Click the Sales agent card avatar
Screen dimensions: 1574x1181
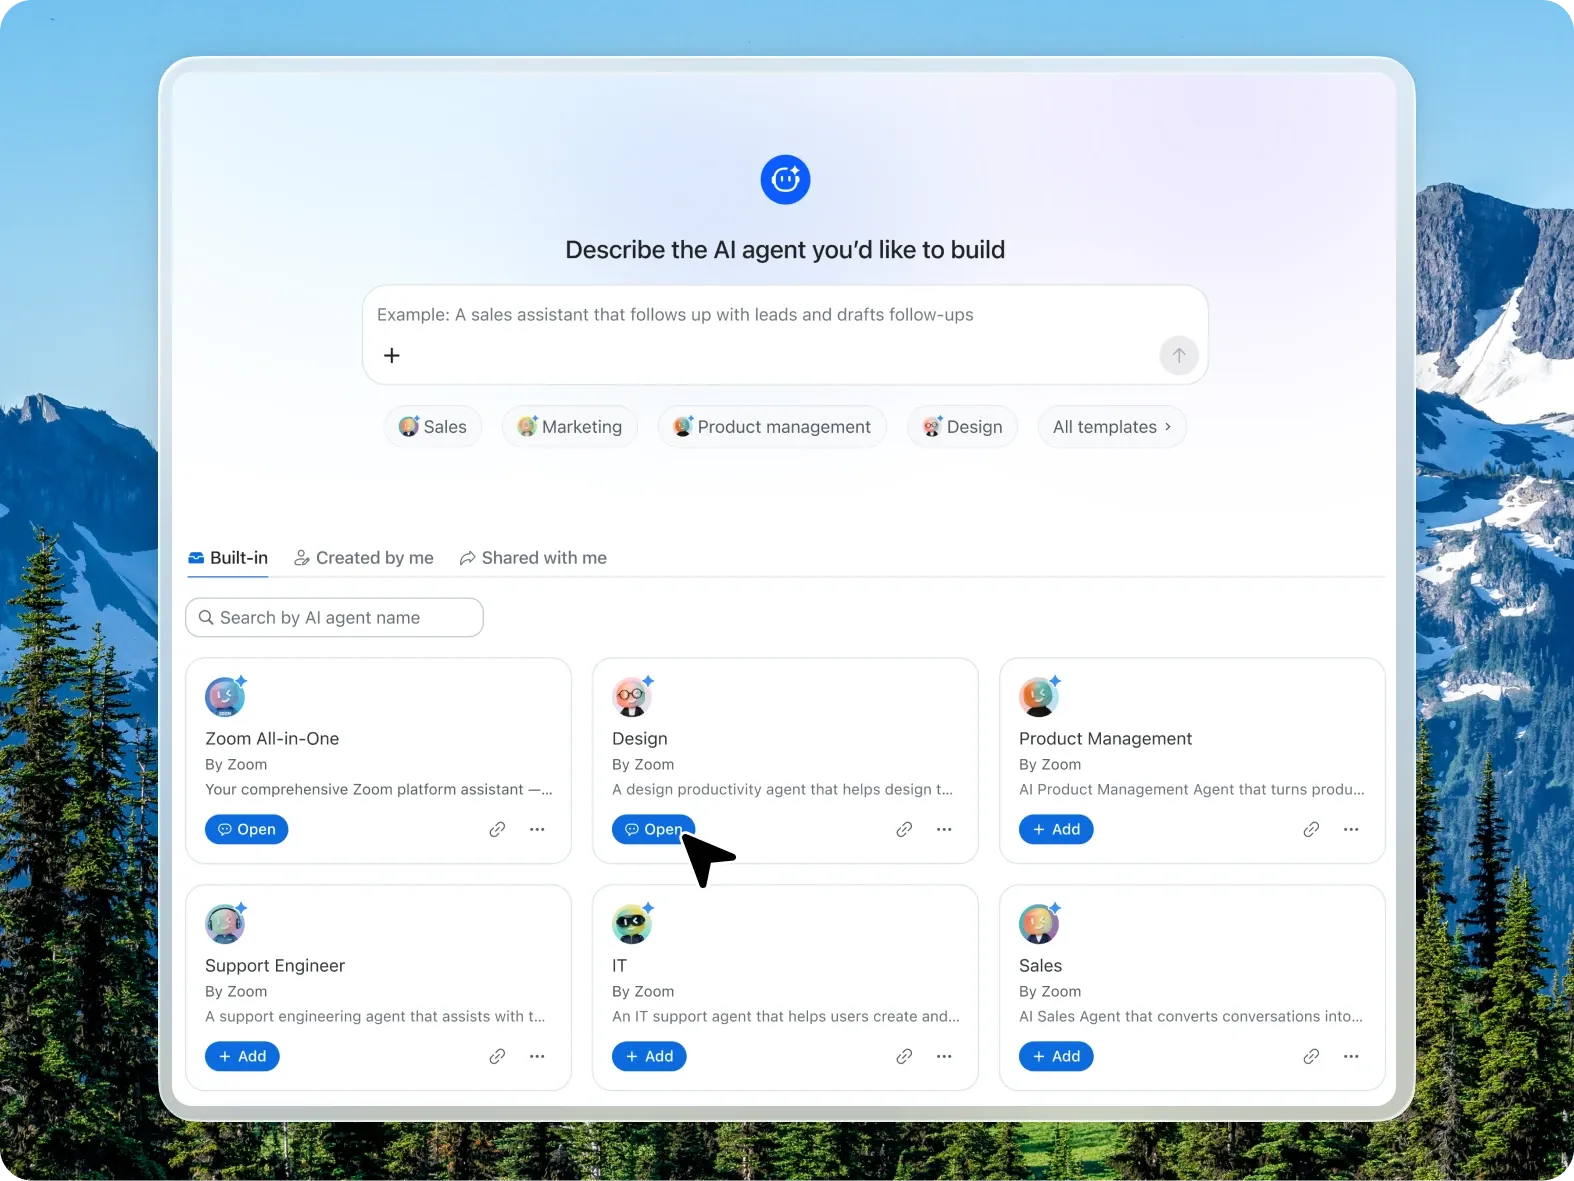(1040, 923)
